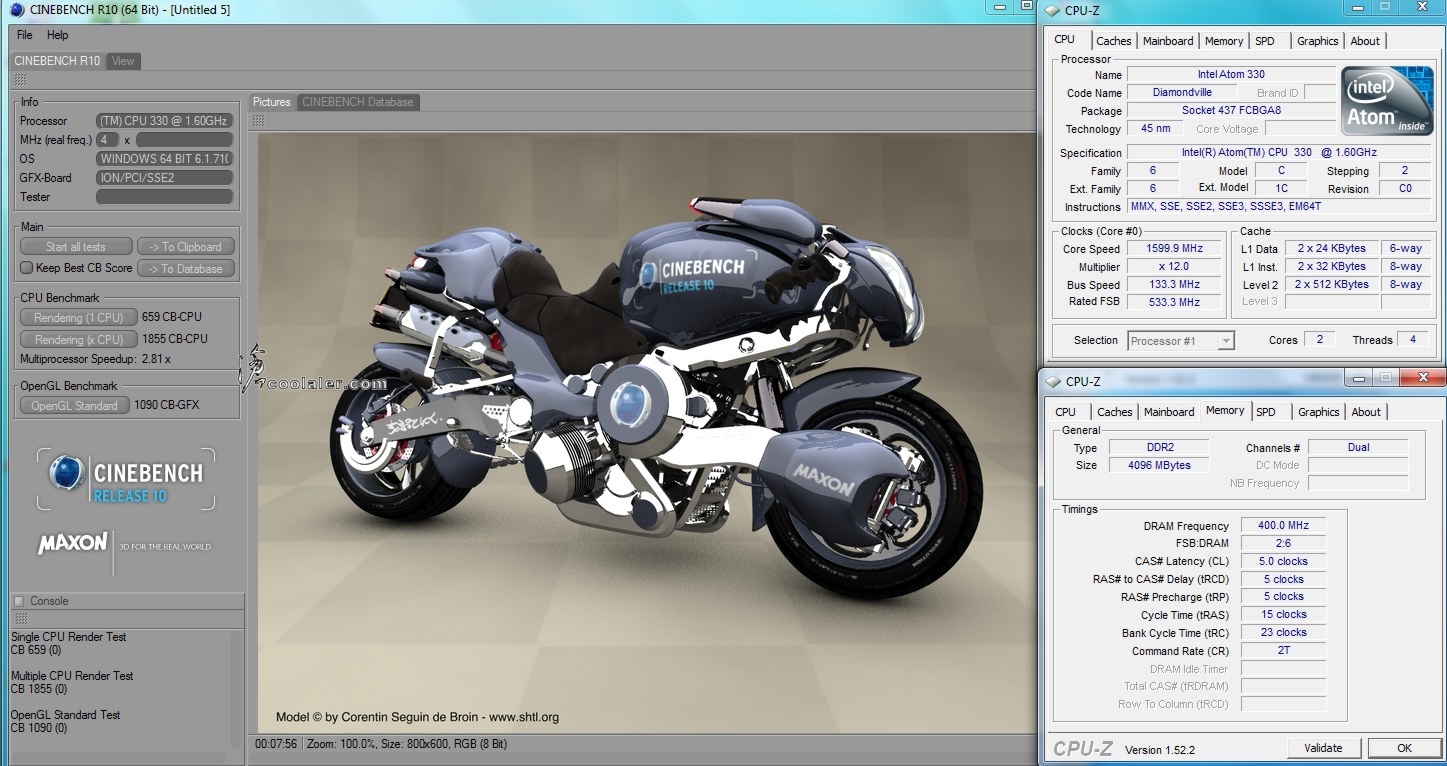Click the To Clipboard button
Screen dimensions: 1447x766
pyautogui.click(x=185, y=247)
